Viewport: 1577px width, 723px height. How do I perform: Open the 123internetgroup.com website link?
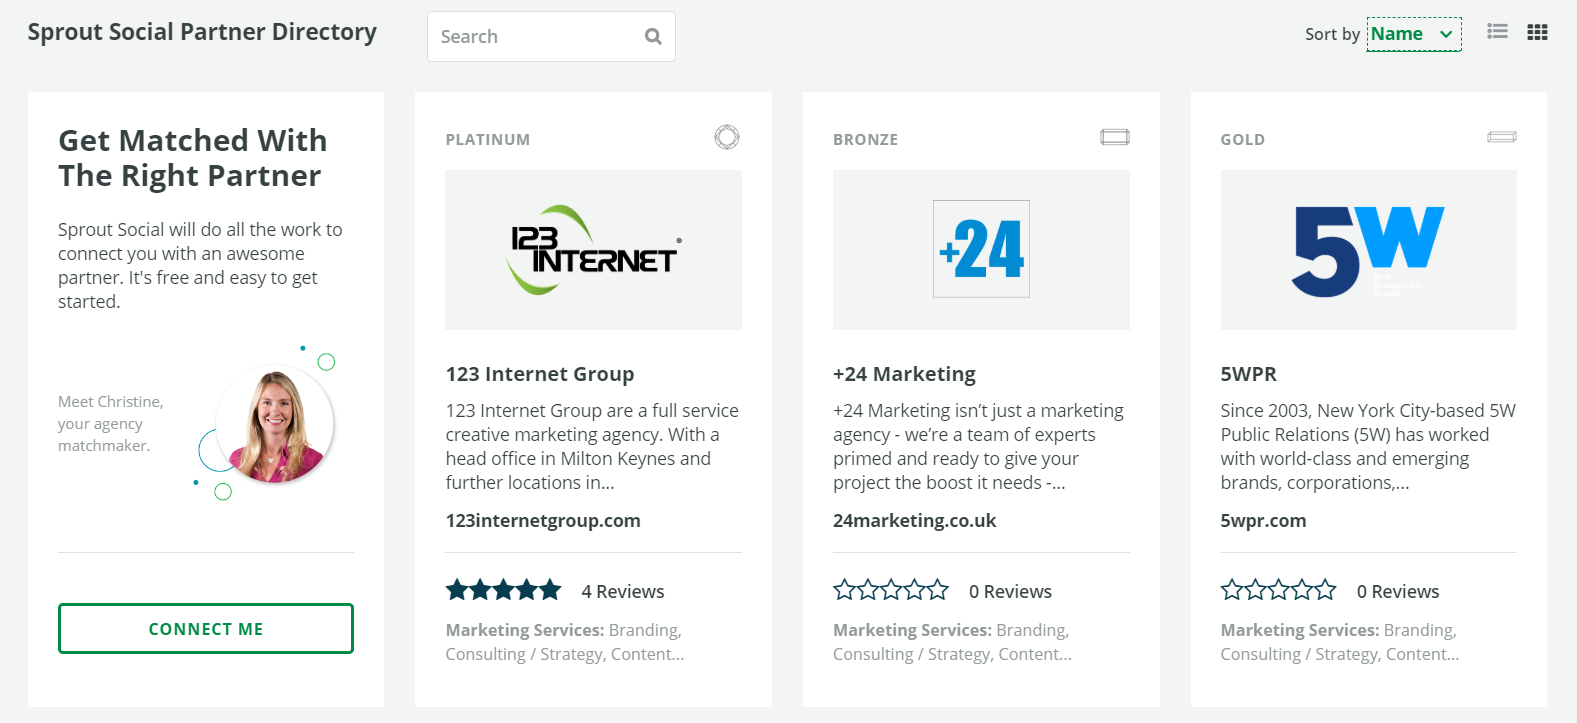543,520
